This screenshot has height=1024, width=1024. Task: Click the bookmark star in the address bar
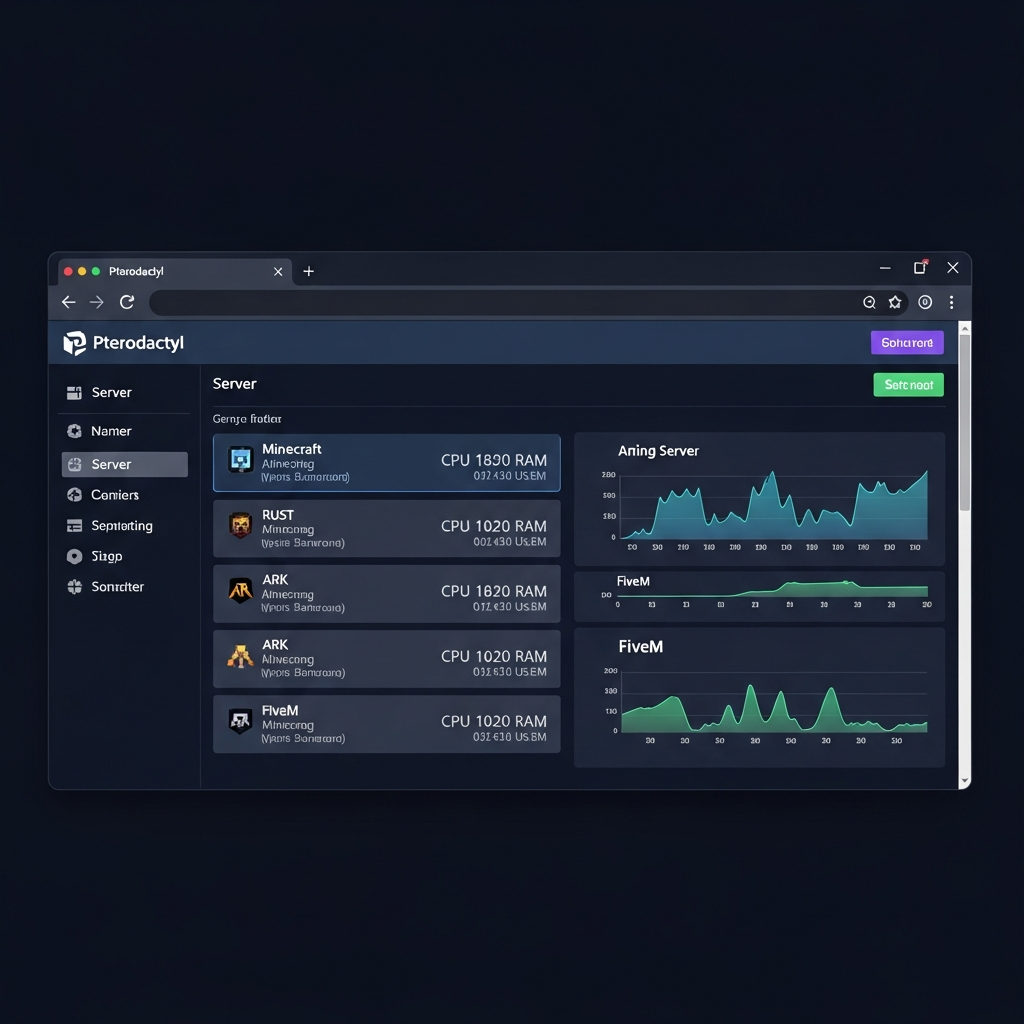(894, 301)
